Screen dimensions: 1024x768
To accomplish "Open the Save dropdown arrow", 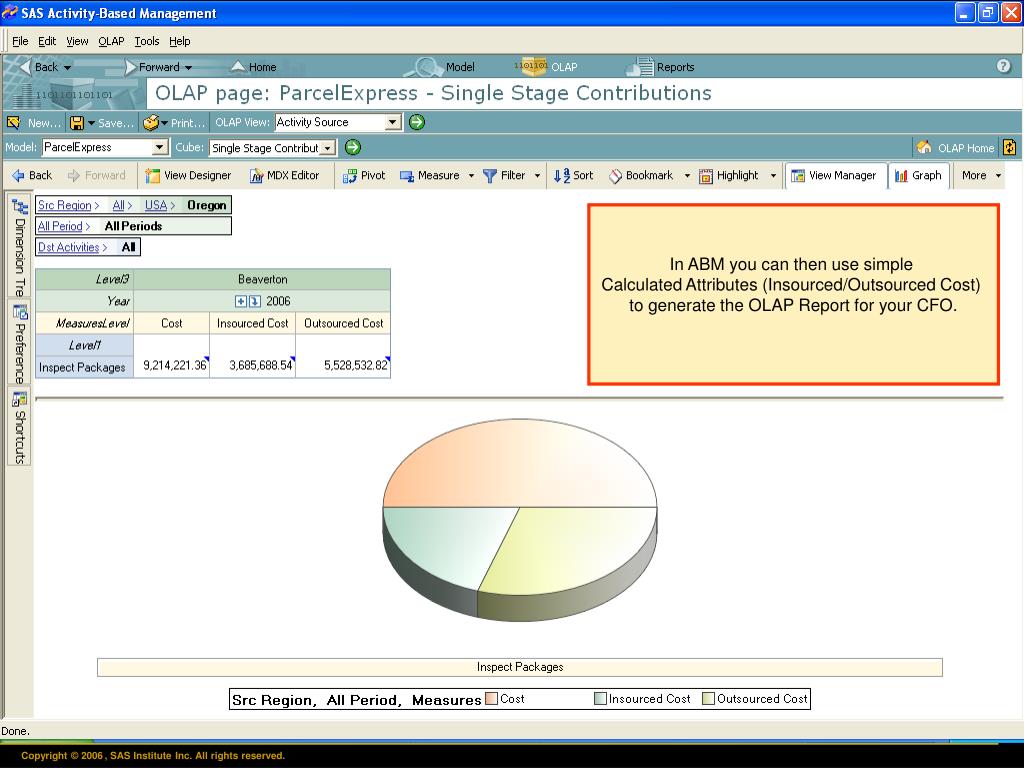I will (x=91, y=123).
